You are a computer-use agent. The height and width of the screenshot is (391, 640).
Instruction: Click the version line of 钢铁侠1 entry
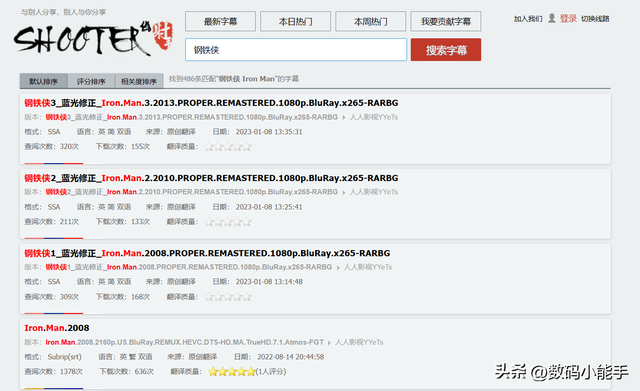tap(189, 267)
